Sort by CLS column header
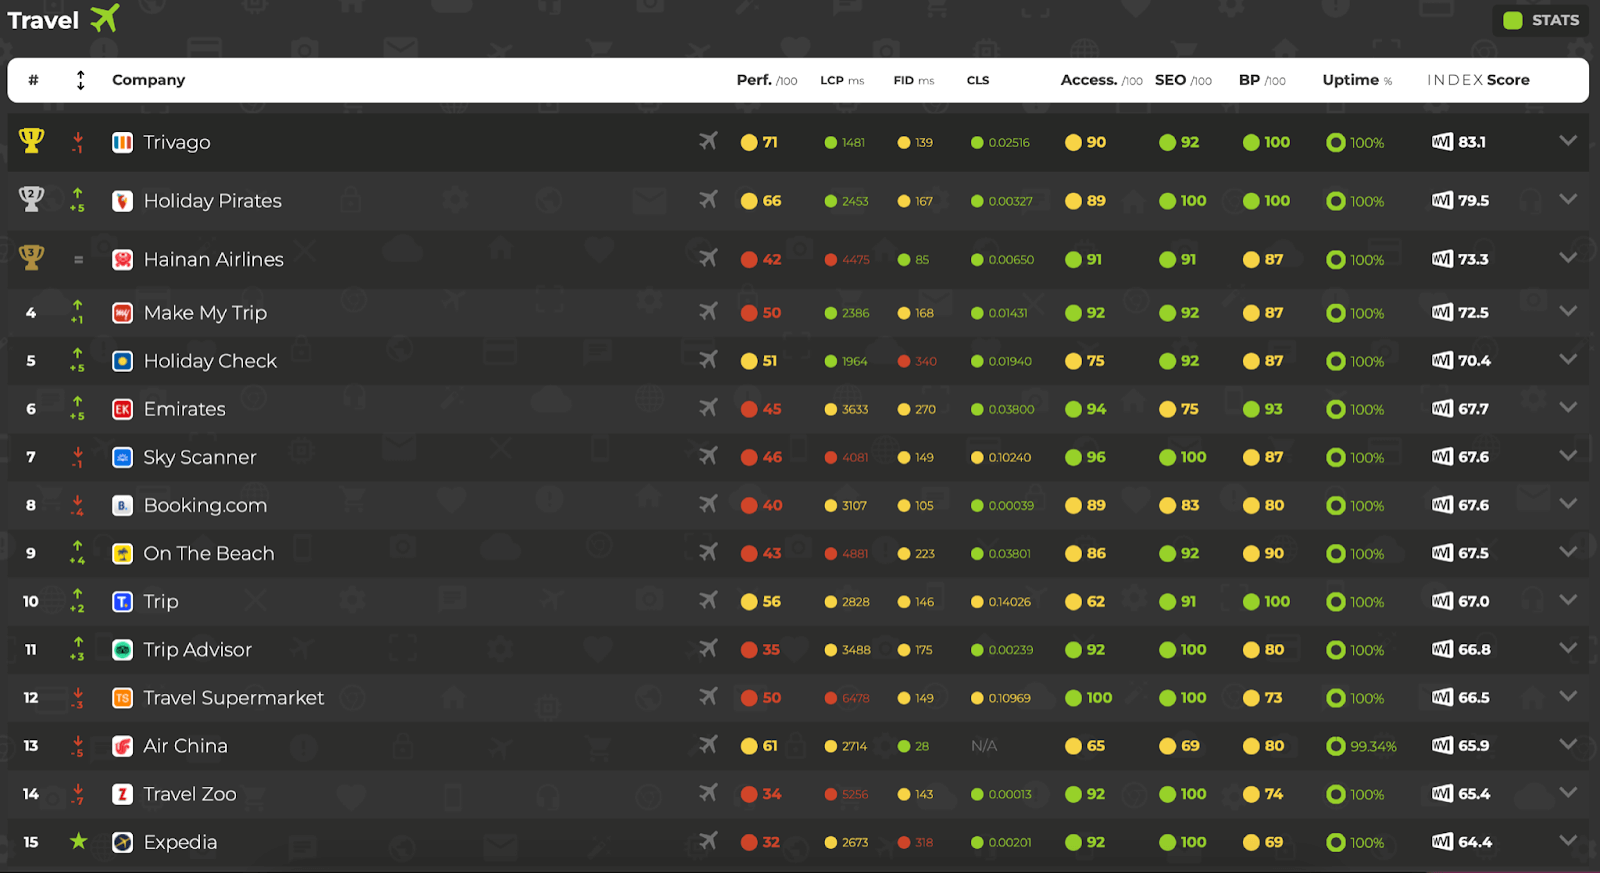 (978, 80)
